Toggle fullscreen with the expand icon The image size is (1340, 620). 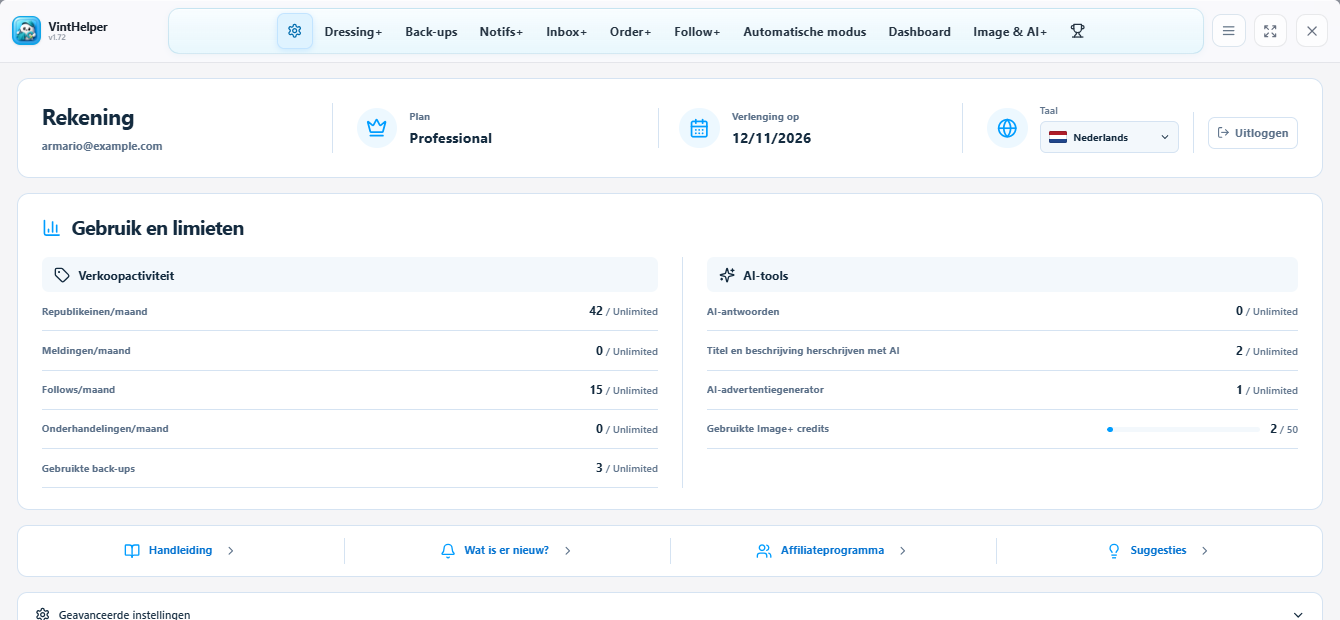[1270, 31]
